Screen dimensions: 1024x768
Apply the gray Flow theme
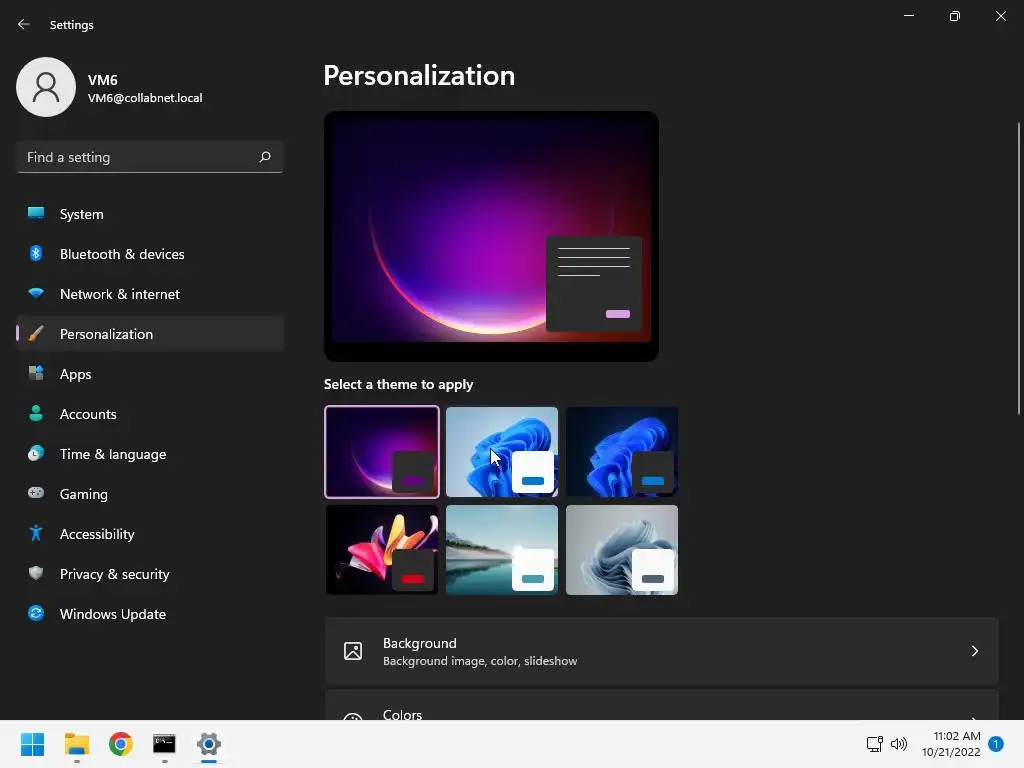click(x=622, y=550)
